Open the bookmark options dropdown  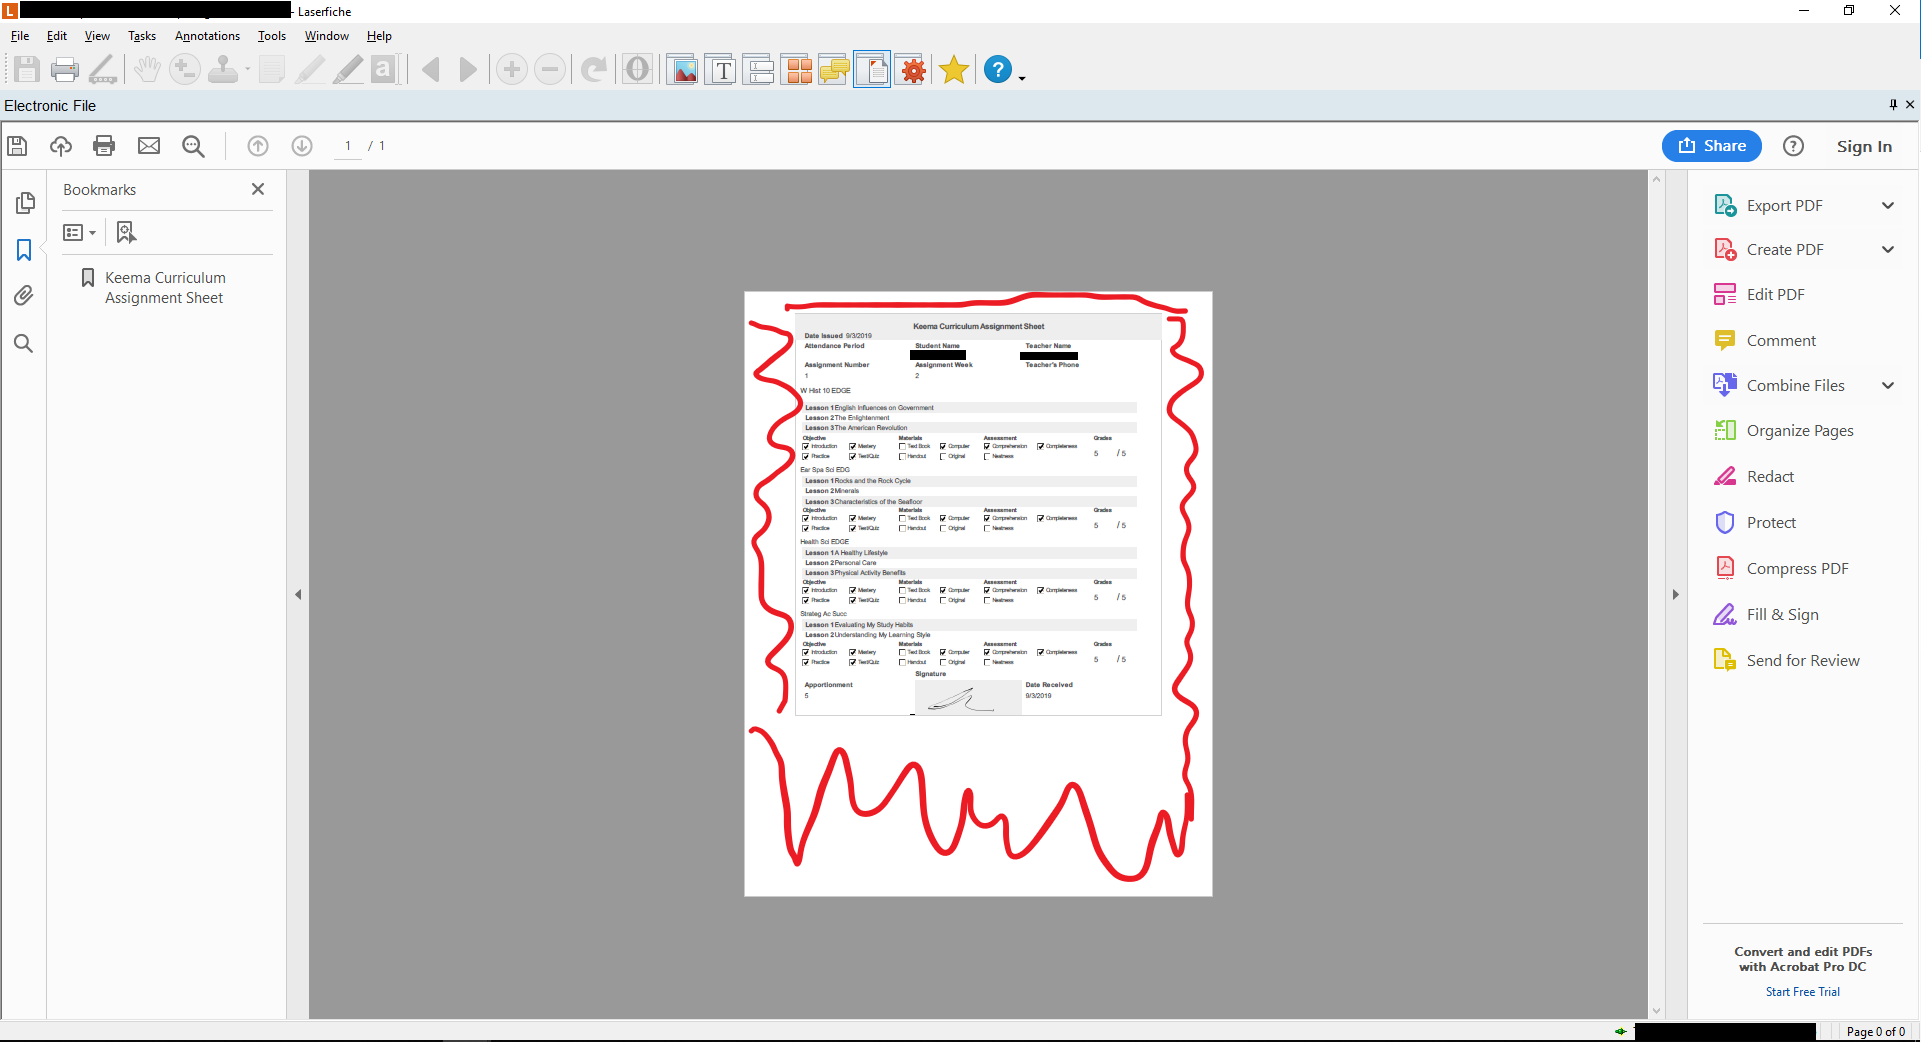tap(79, 233)
